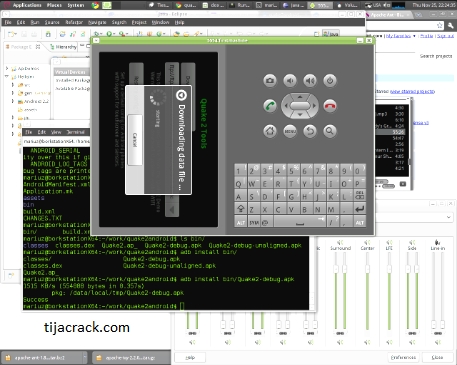Mute the Surround channel in mixer

click(x=340, y=342)
